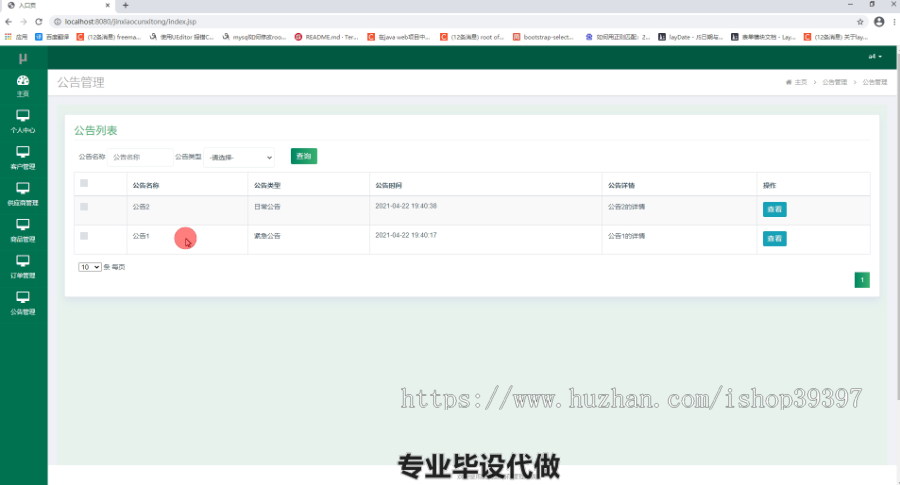900x485 pixels.
Task: Open the 主页 dashboard sidebar icon
Action: (23, 86)
